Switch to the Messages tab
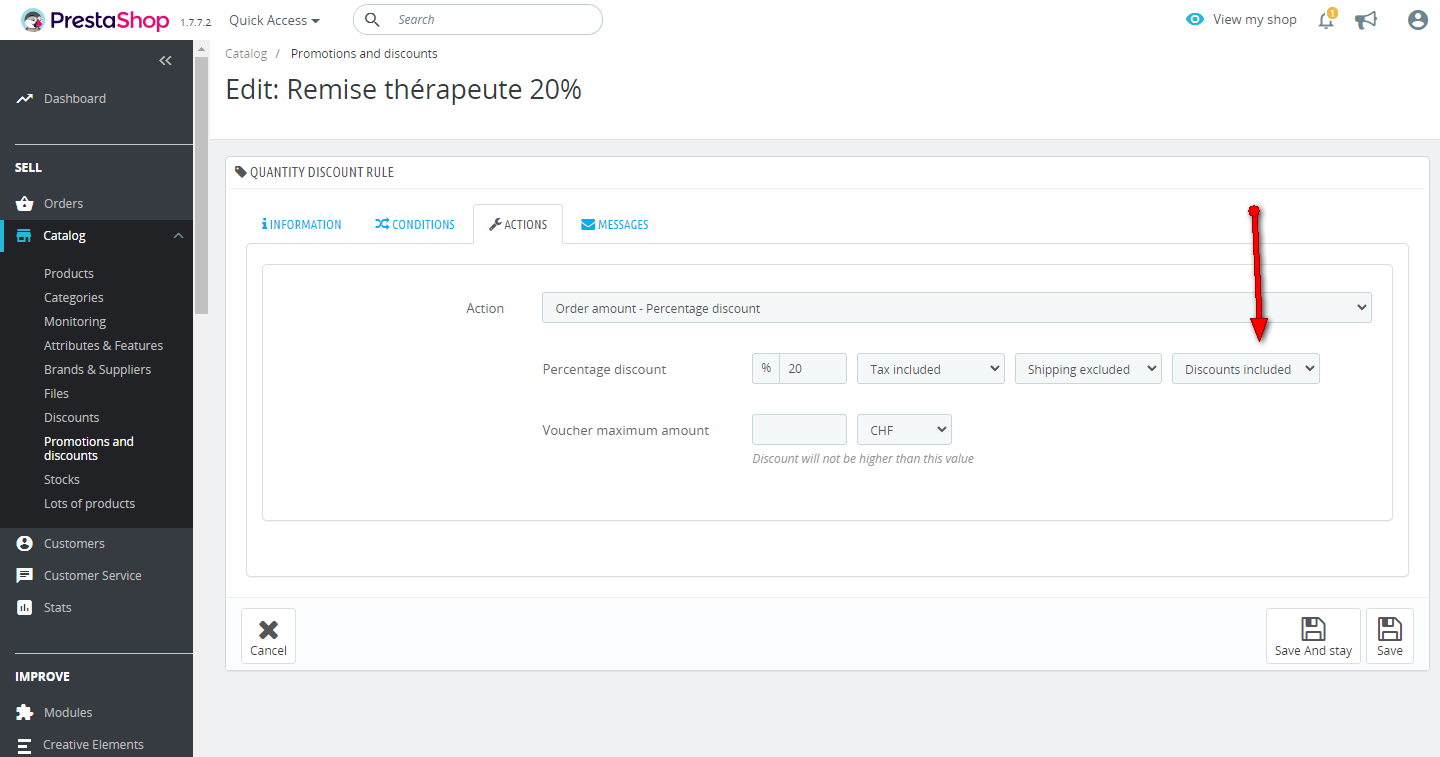This screenshot has width=1440, height=757. click(x=615, y=225)
